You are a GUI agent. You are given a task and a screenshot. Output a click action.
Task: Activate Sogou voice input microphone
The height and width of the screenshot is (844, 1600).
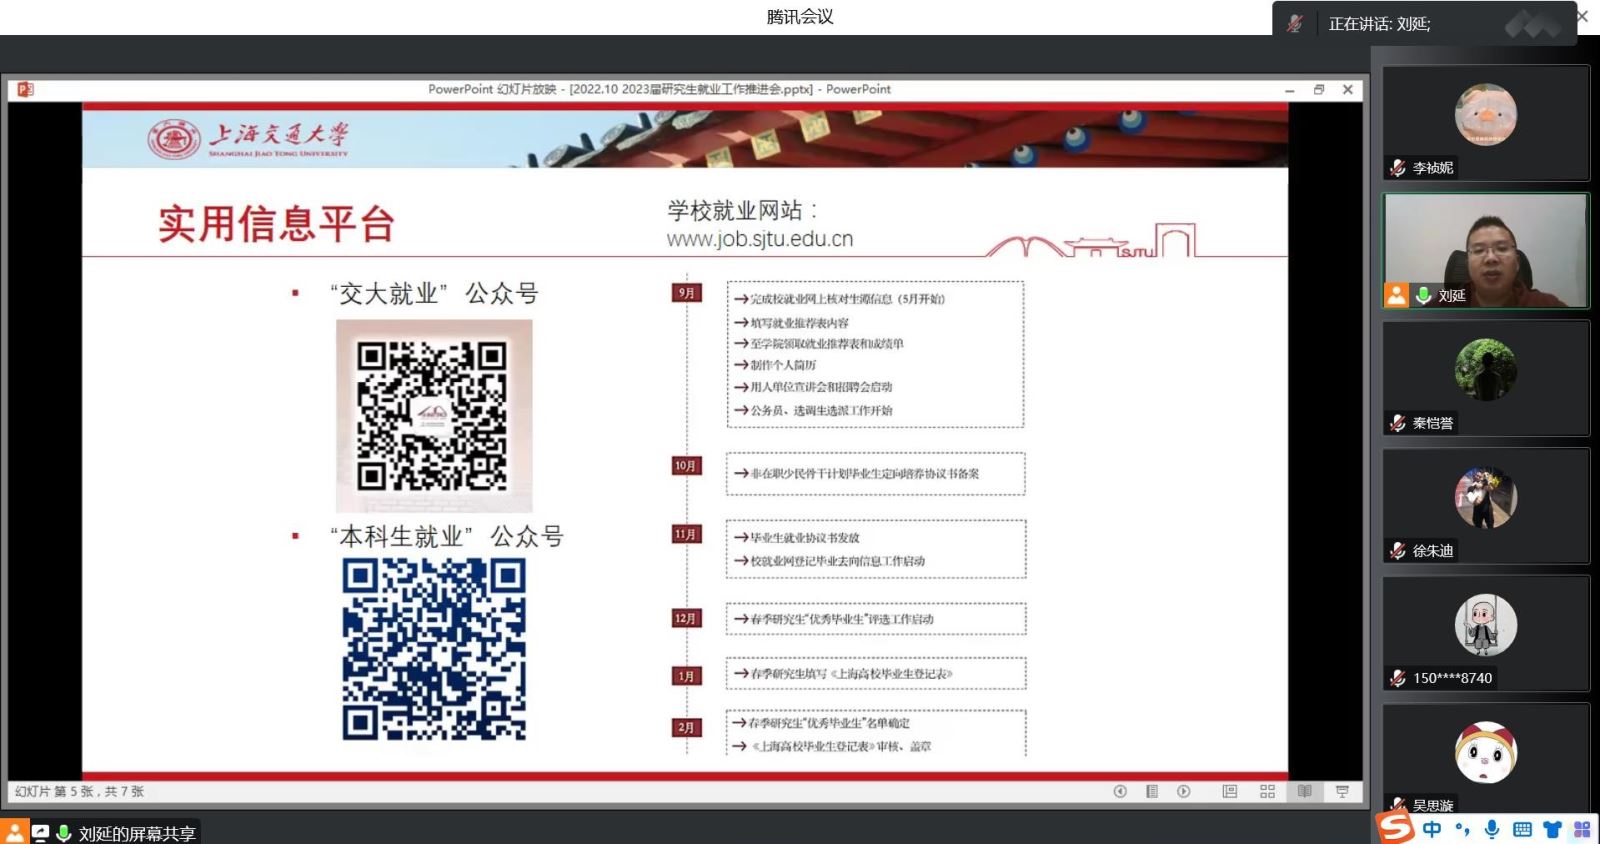(x=1492, y=829)
